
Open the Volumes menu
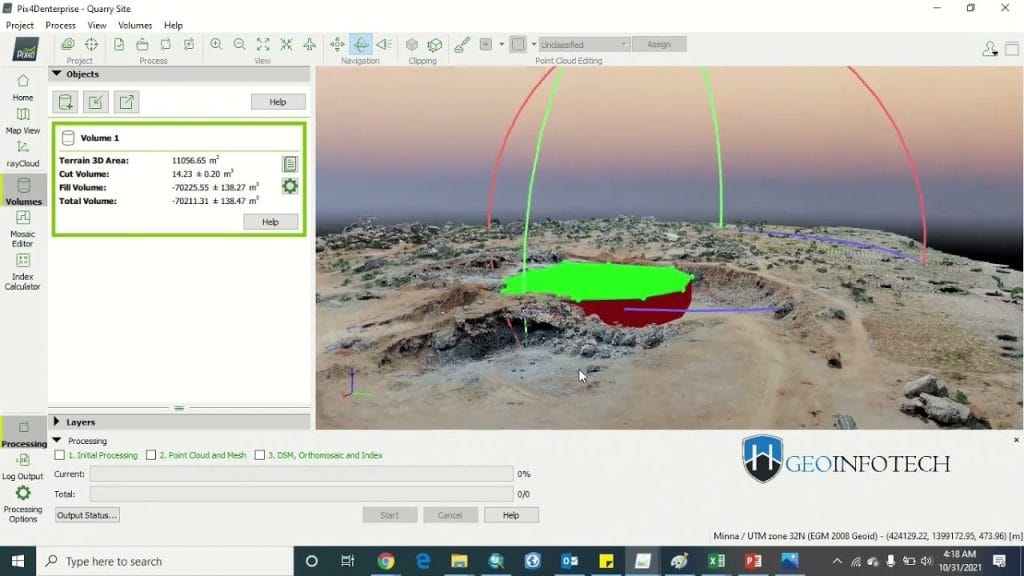[x=135, y=25]
